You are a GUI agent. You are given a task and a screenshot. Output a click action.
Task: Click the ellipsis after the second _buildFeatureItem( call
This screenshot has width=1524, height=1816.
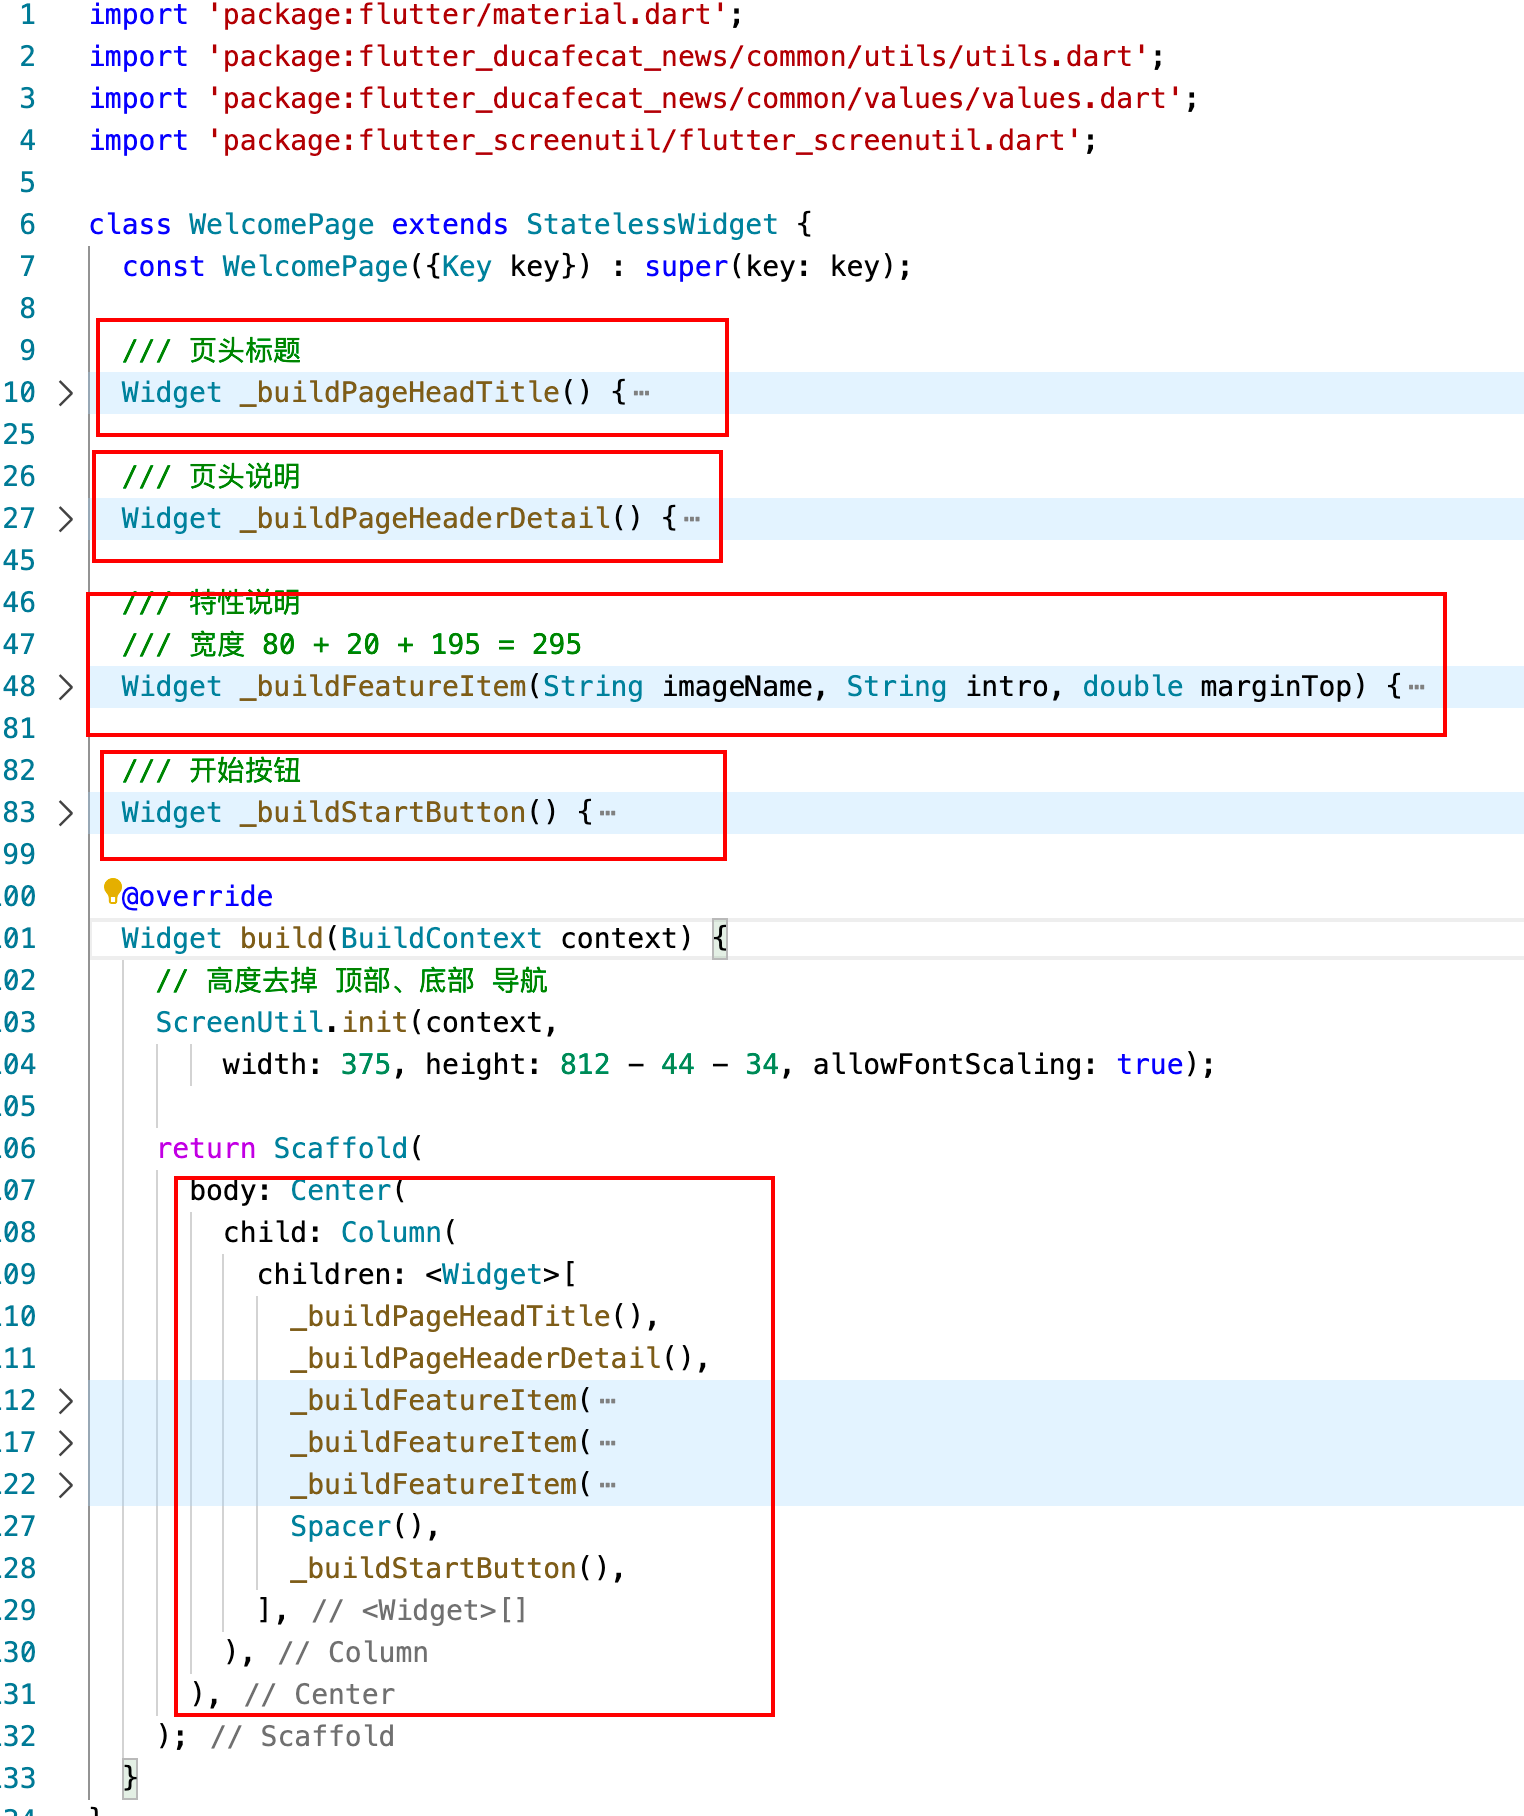pos(608,1443)
